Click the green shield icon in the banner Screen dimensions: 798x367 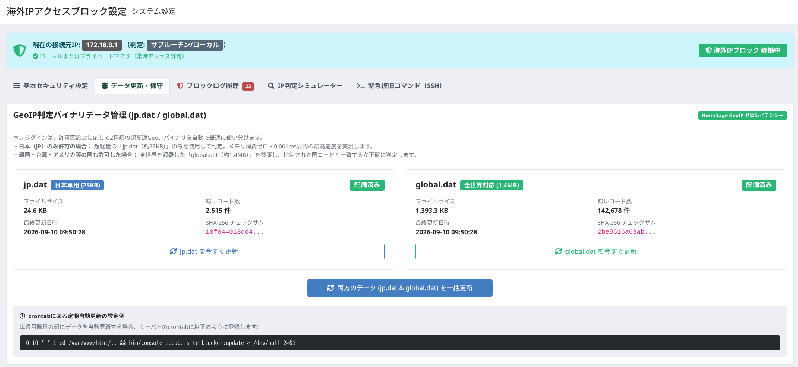pyautogui.click(x=19, y=50)
